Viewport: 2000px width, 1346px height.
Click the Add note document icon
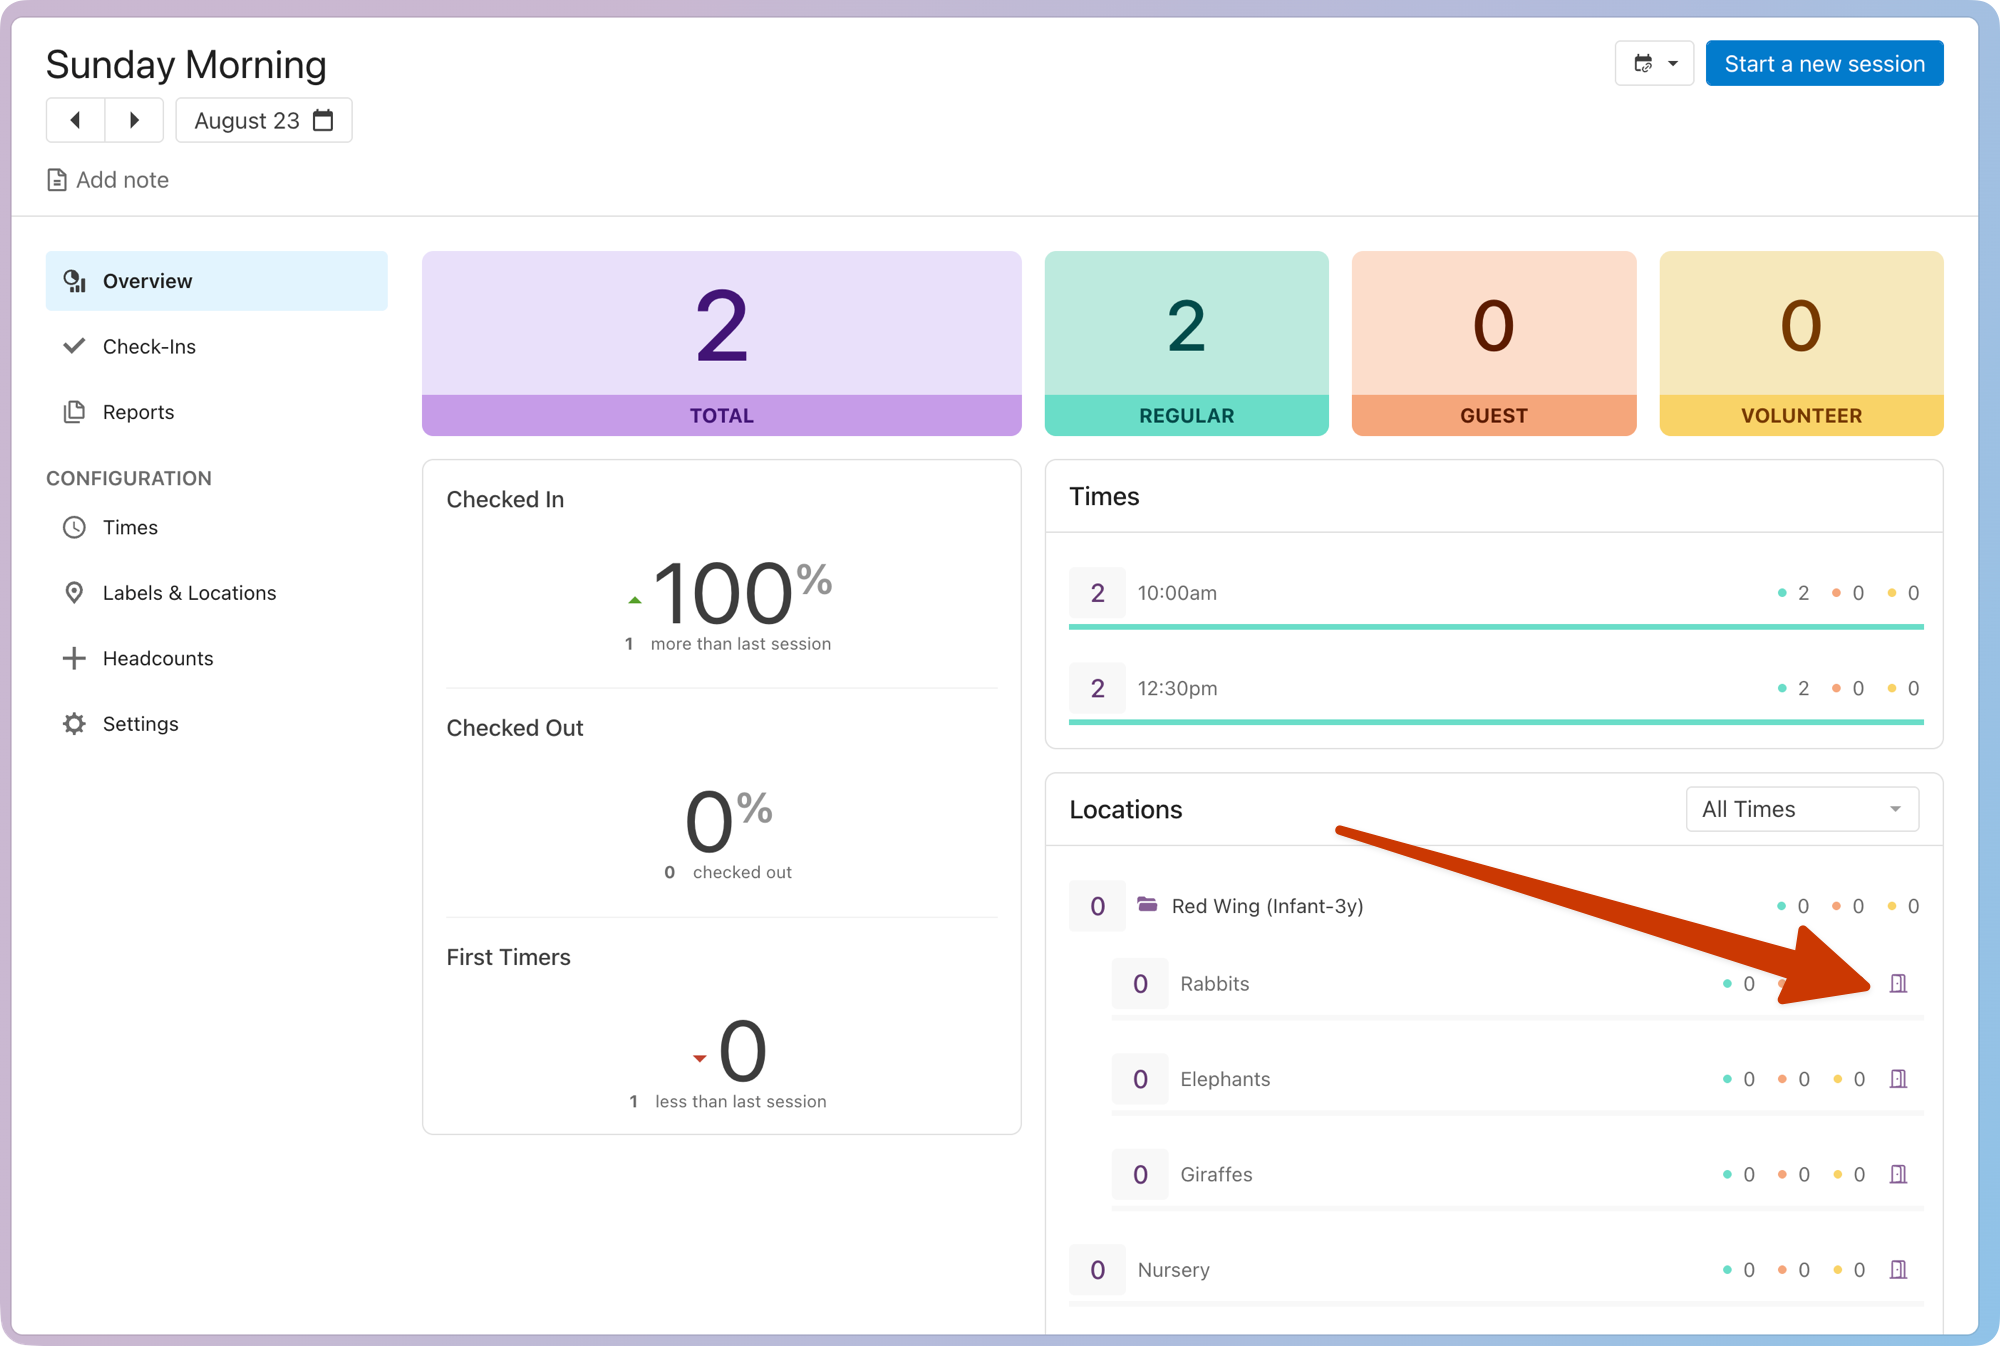pos(57,180)
